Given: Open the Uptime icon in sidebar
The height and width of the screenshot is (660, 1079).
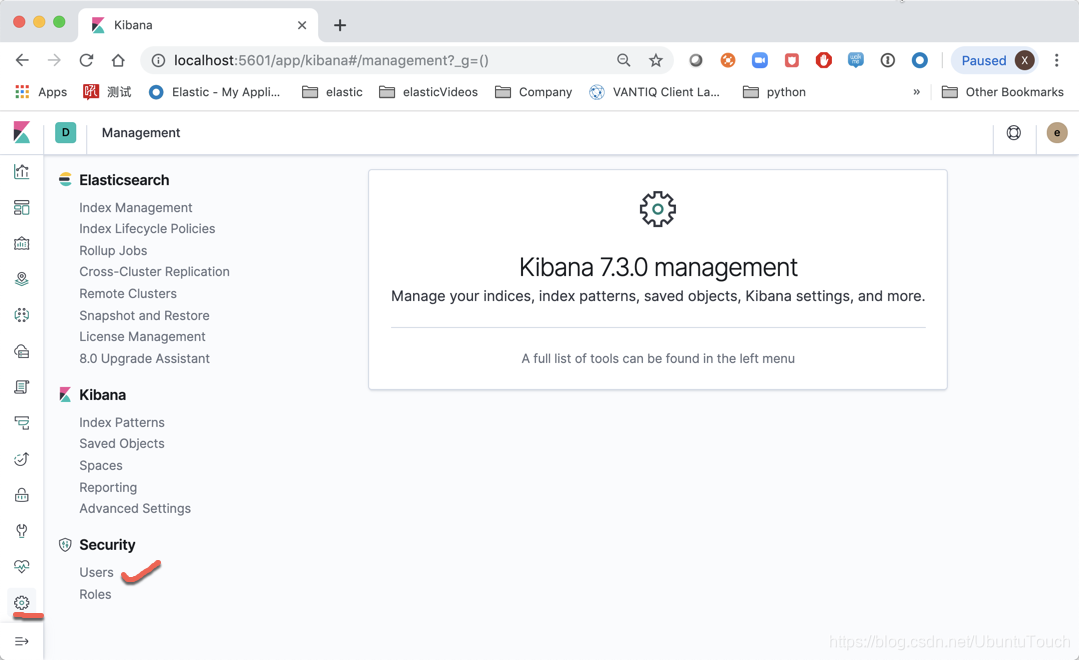Looking at the screenshot, I should (x=21, y=458).
